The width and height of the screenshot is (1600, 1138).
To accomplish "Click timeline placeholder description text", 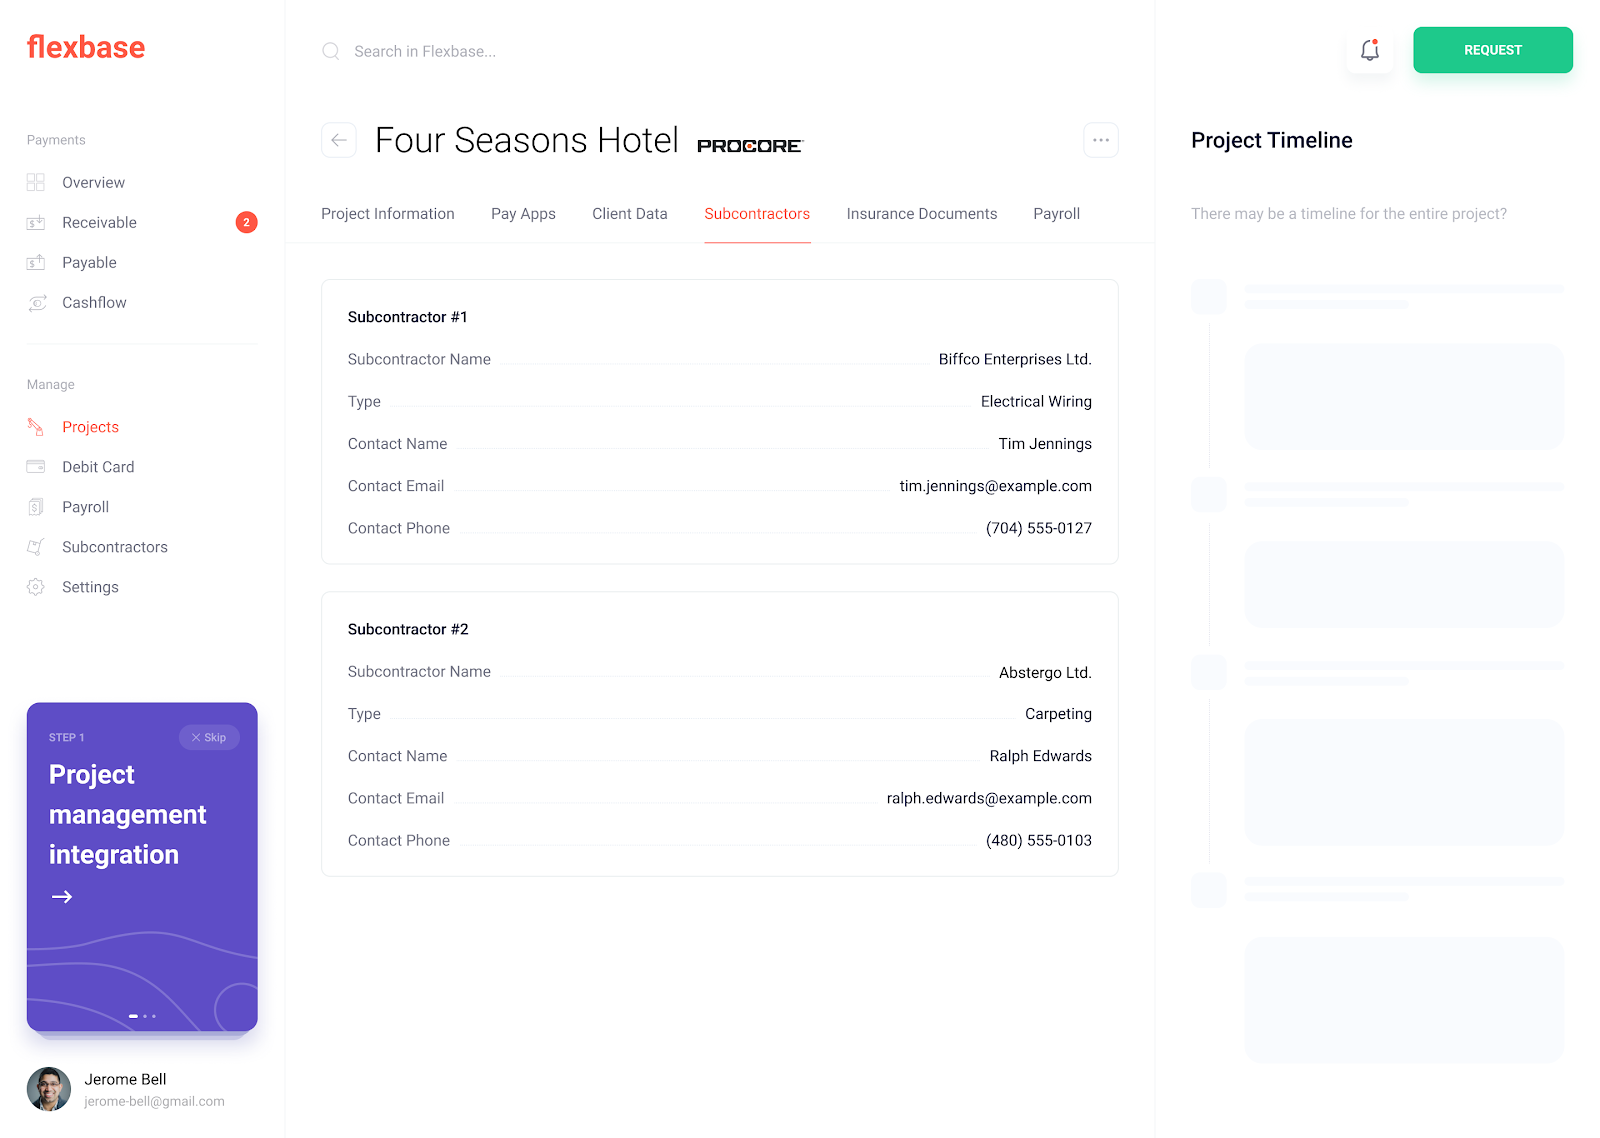I will pos(1349,214).
